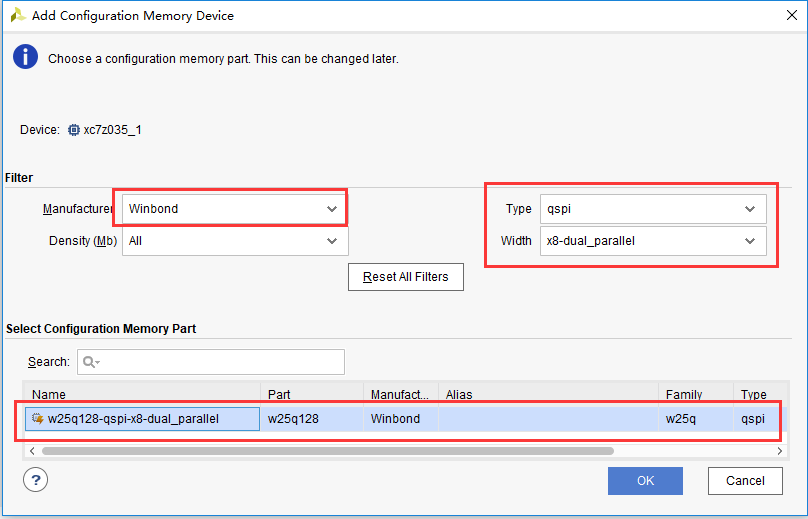Click the Cancel button
The width and height of the screenshot is (808, 519).
coord(745,481)
